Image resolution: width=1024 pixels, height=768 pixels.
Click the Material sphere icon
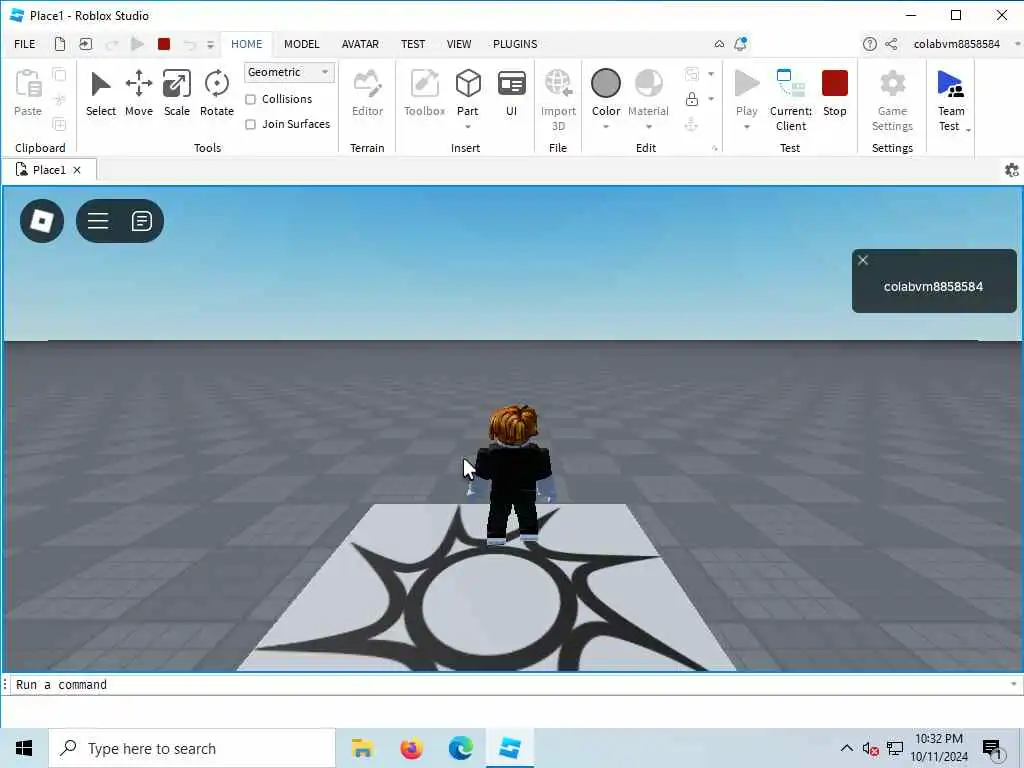coord(648,84)
